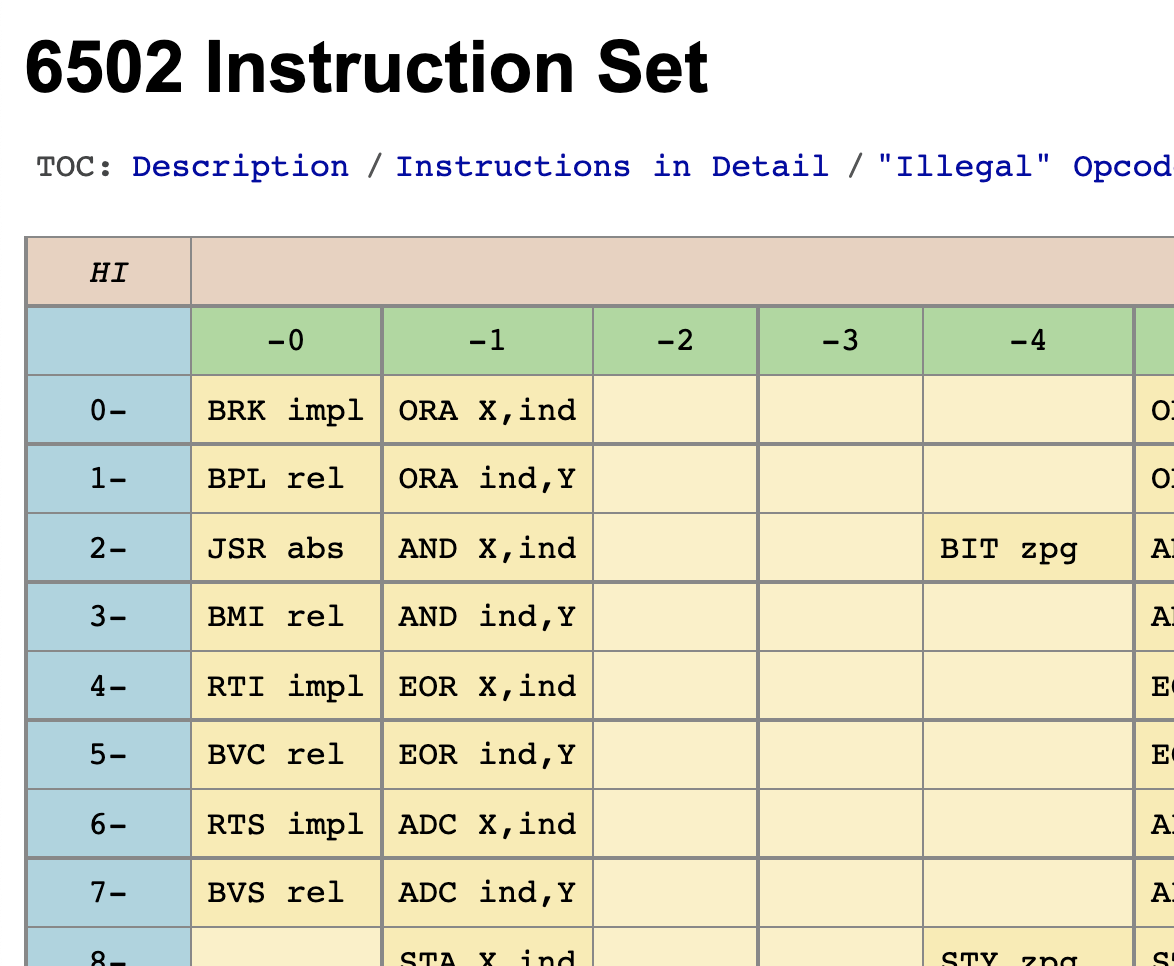Select the 2- row header
This screenshot has width=1174, height=966.
[108, 548]
